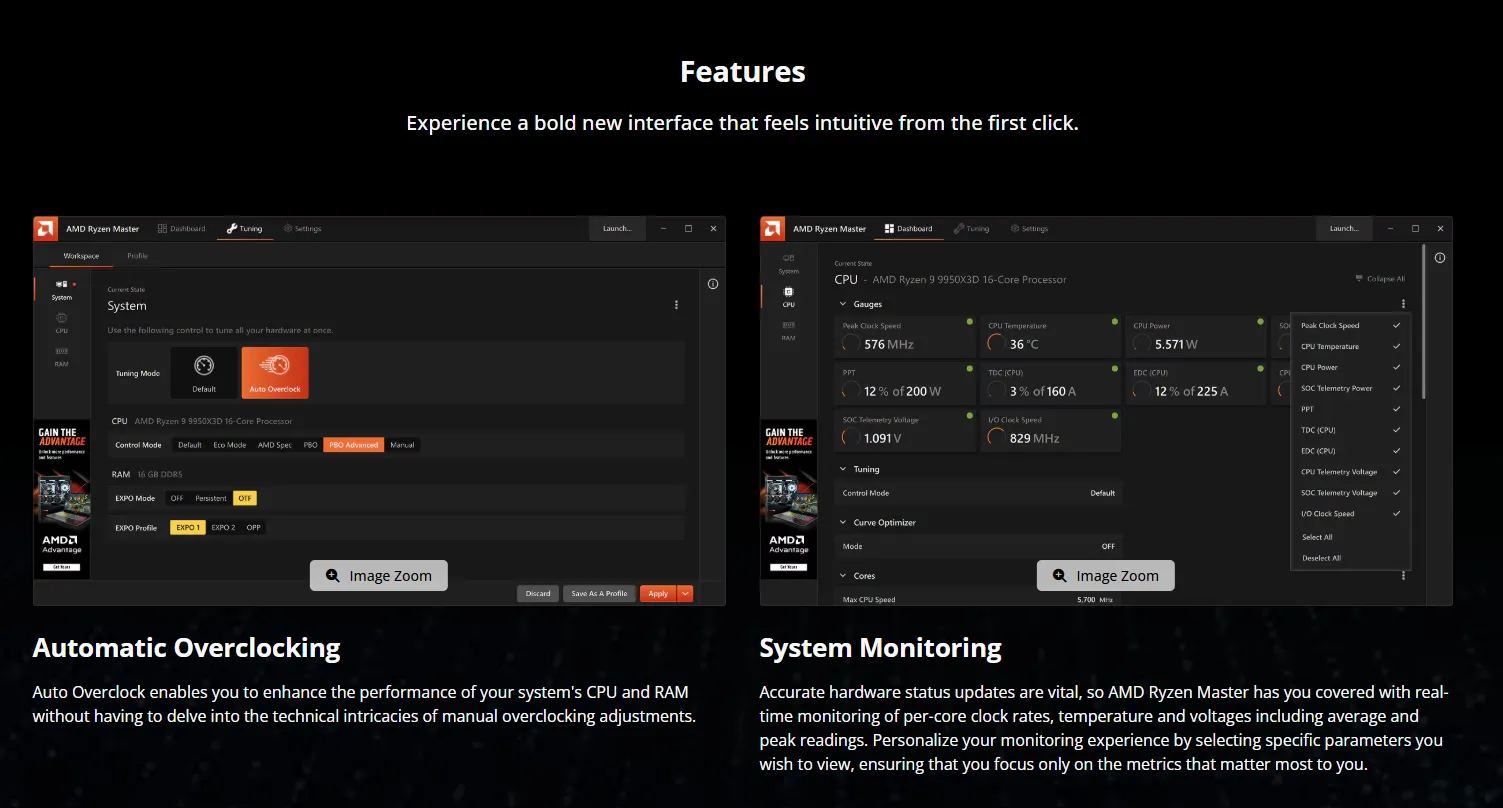The image size is (1503, 808).
Task: Click the Cores three-dot options icon
Action: tap(1403, 576)
